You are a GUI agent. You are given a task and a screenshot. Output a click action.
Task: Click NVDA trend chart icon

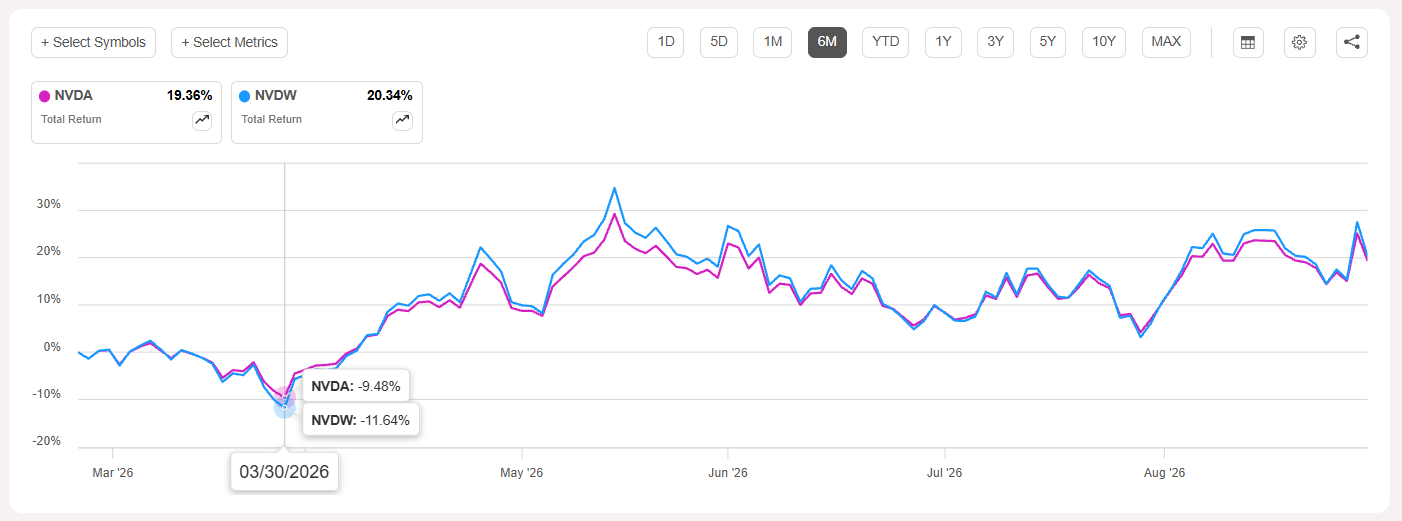point(202,120)
